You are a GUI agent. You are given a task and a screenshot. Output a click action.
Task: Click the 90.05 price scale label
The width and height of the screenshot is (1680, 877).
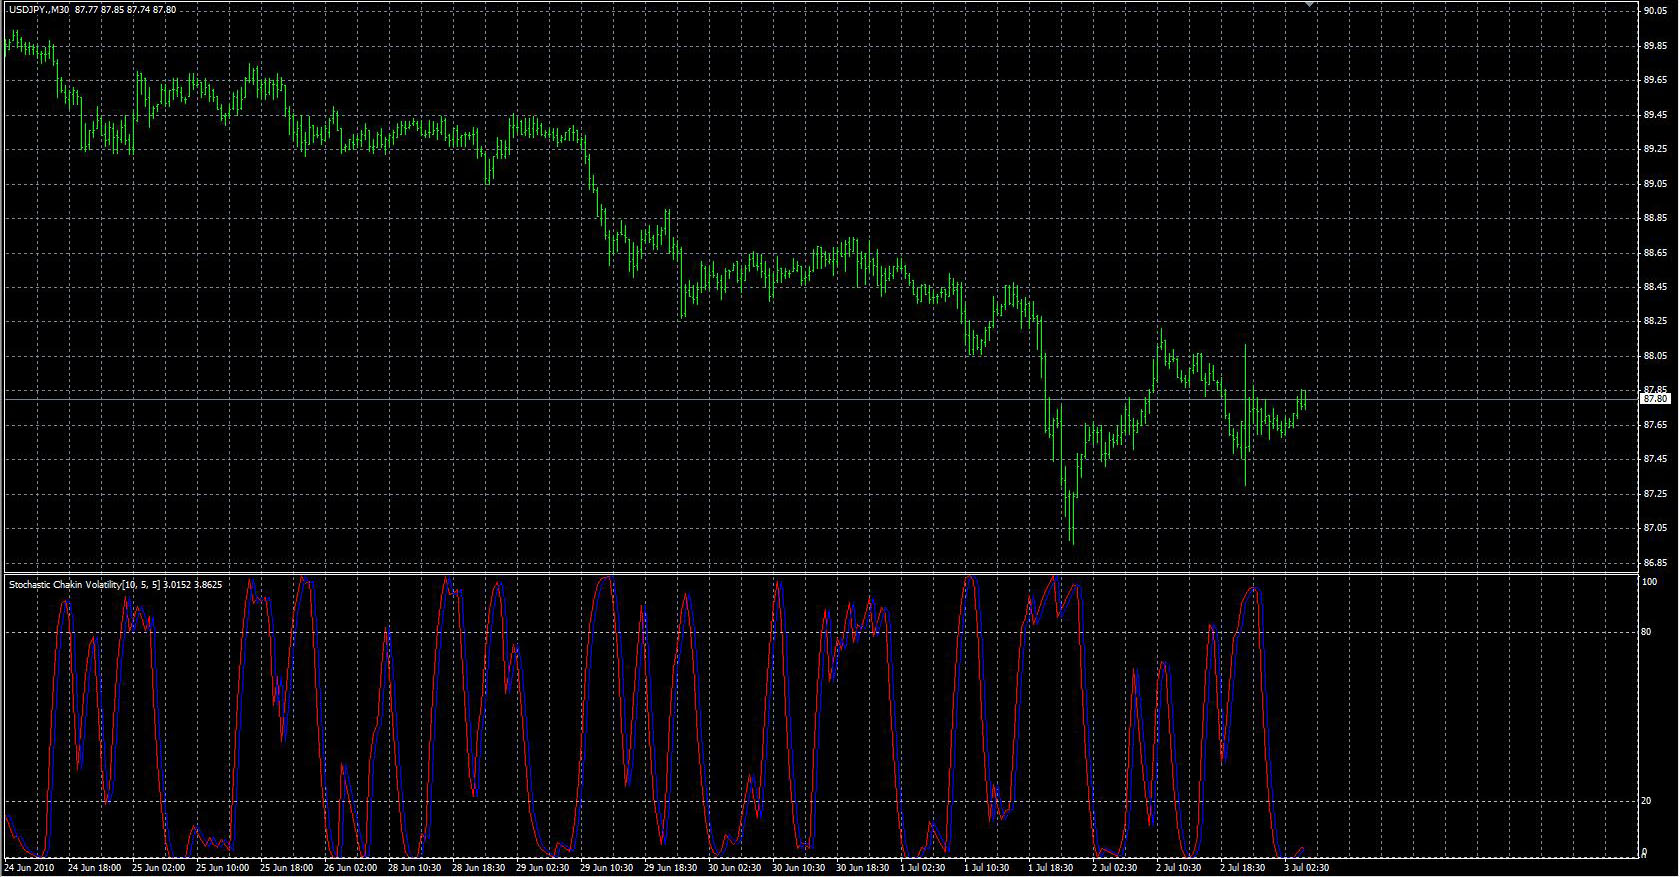(x=1655, y=11)
